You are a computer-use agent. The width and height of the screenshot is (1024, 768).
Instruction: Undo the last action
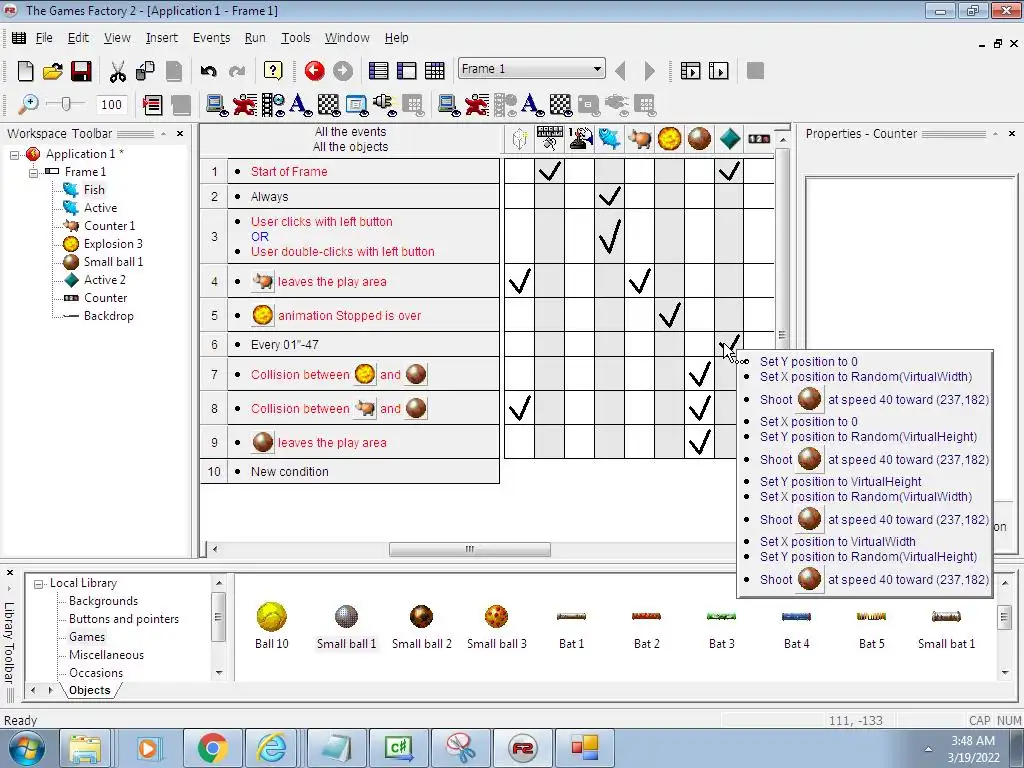click(208, 71)
